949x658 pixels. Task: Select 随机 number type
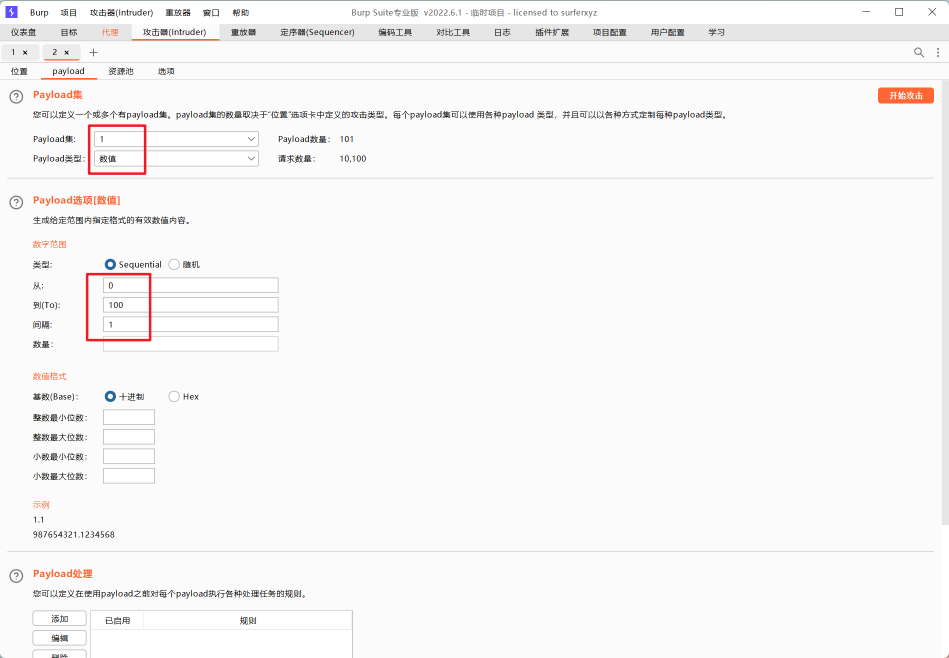[x=174, y=265]
